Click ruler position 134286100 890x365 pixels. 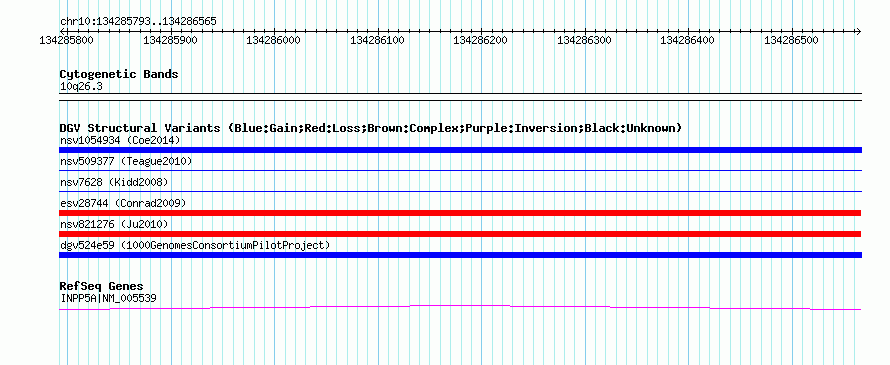(377, 40)
